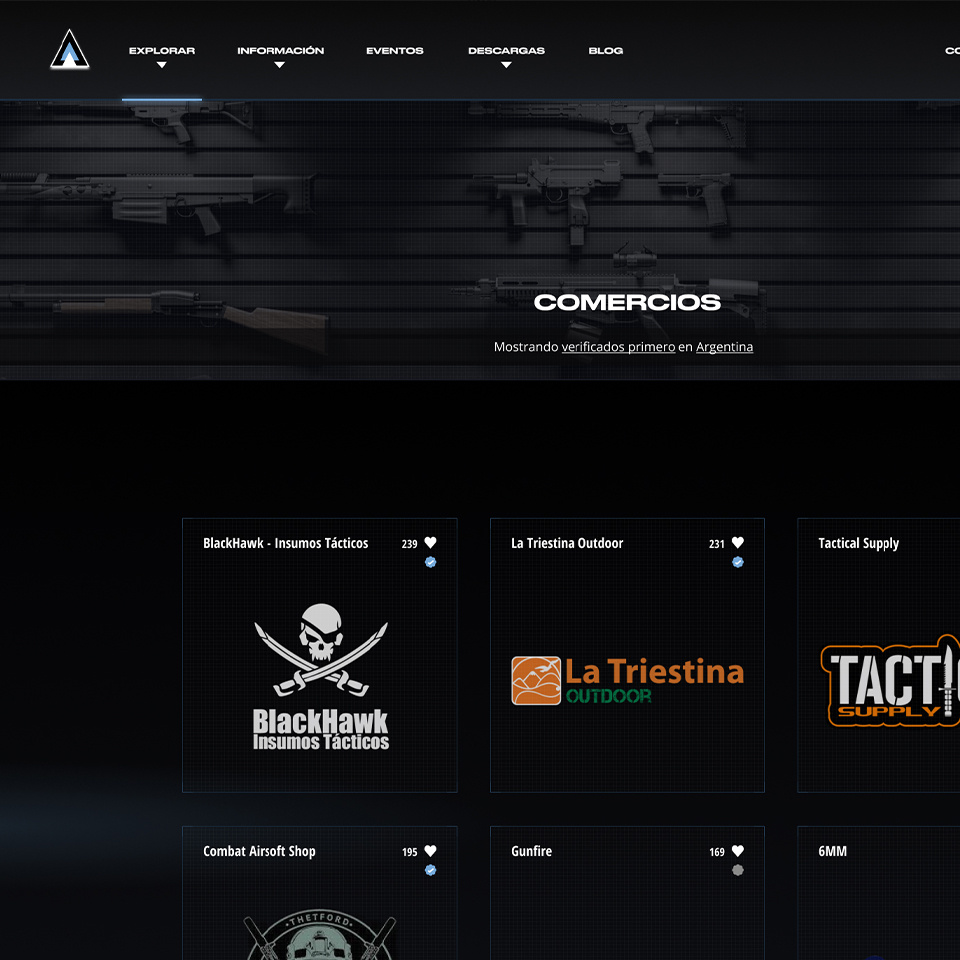Change the Argentina country filter
Image resolution: width=960 pixels, height=960 pixels.
coord(724,347)
